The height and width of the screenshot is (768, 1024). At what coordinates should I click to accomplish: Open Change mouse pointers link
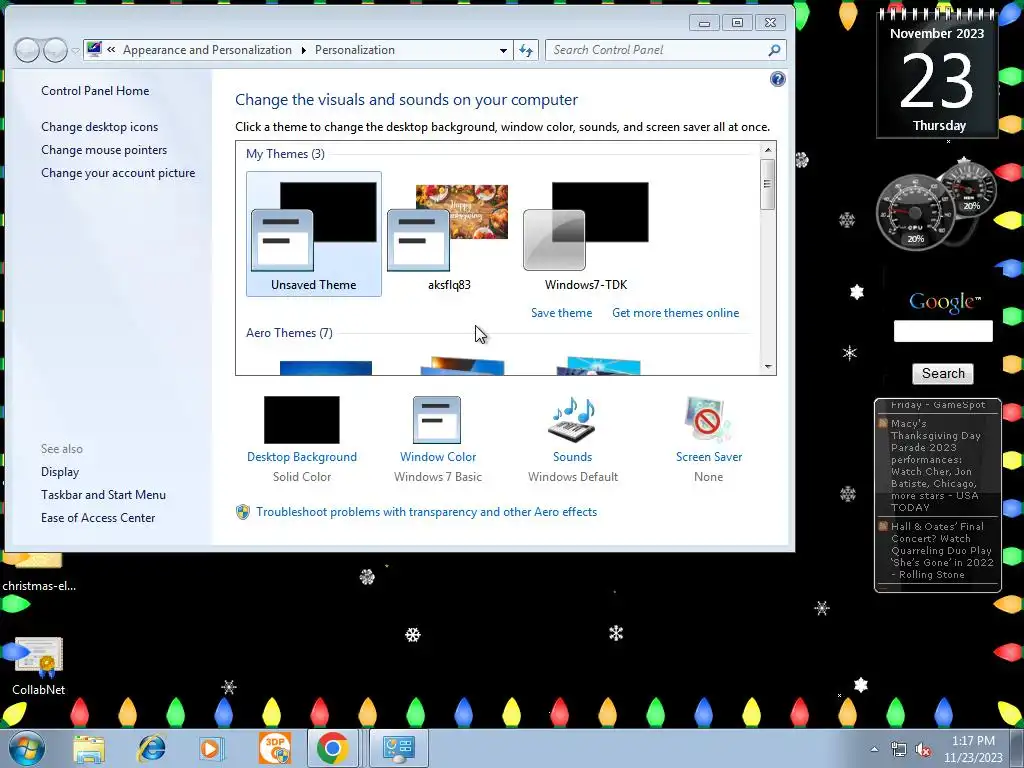104,150
